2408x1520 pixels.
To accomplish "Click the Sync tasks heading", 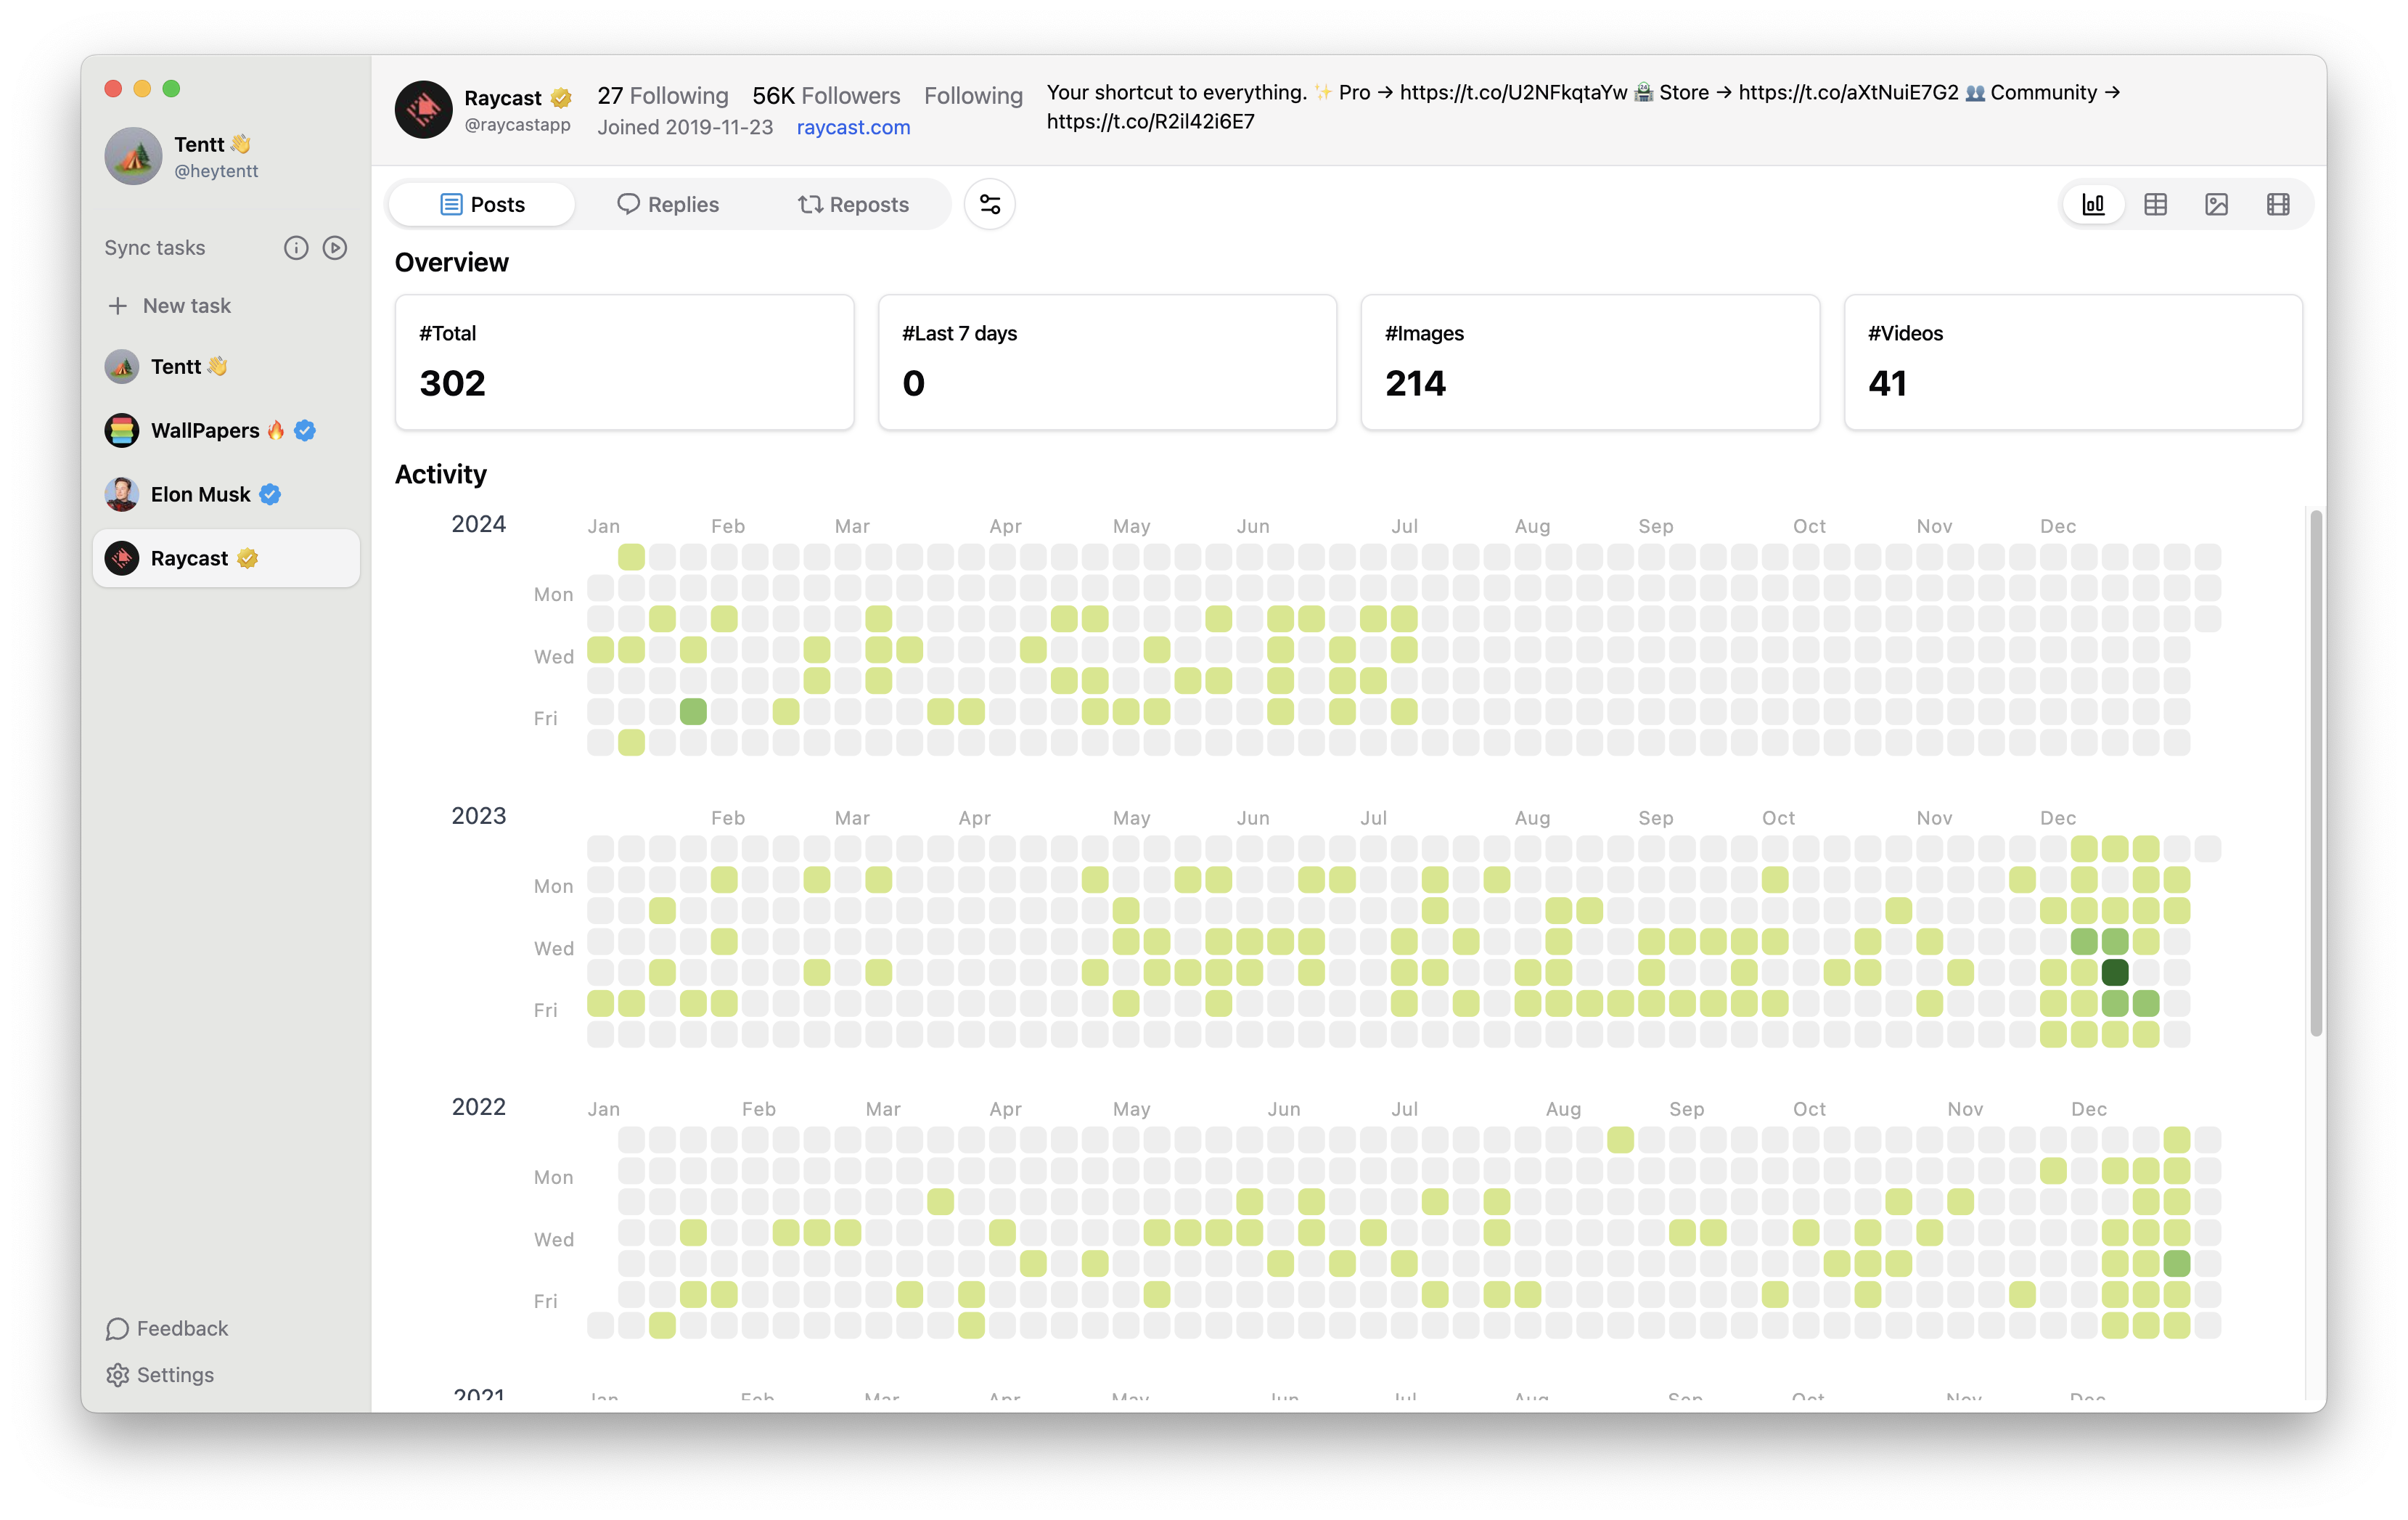I will coord(155,248).
